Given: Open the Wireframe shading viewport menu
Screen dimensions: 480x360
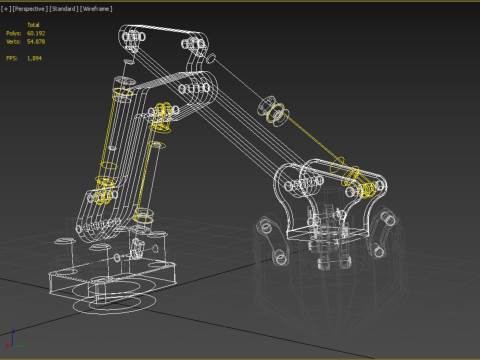Looking at the screenshot, I should pos(96,9).
